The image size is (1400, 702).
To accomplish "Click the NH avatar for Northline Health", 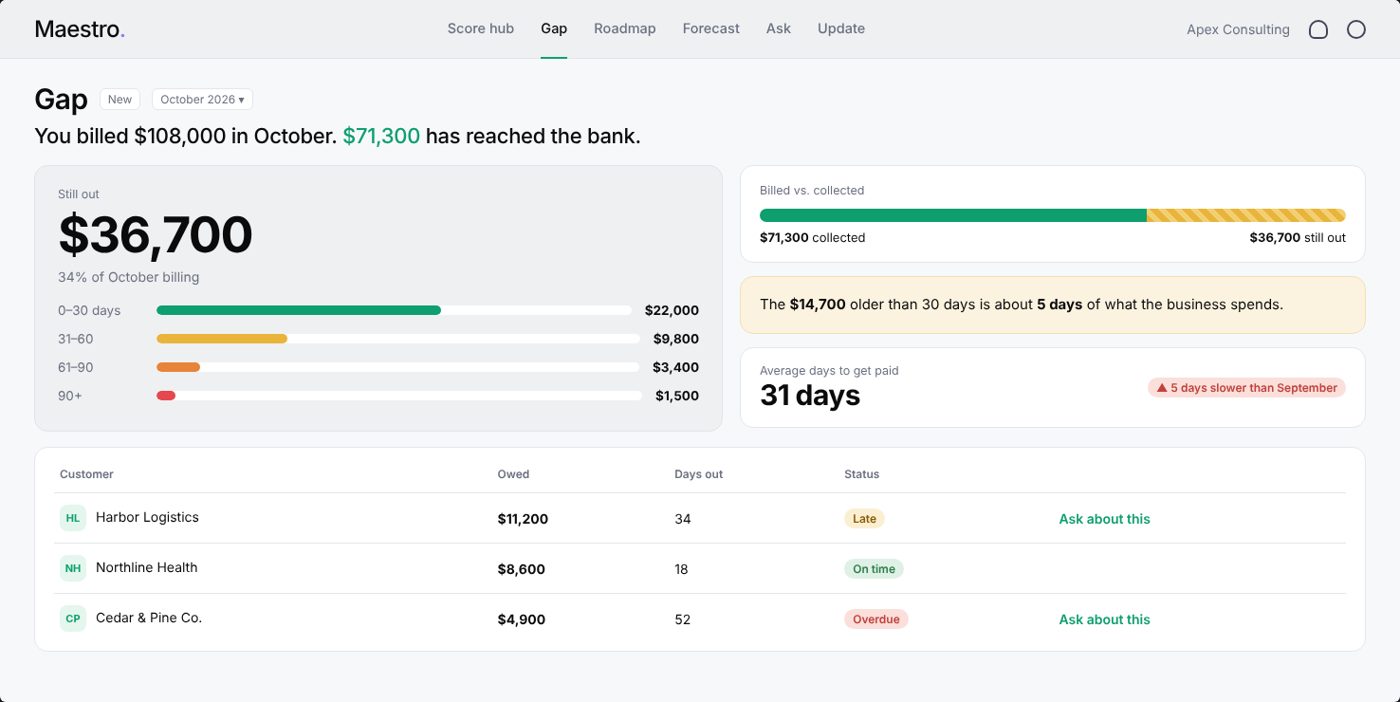I will click(73, 568).
